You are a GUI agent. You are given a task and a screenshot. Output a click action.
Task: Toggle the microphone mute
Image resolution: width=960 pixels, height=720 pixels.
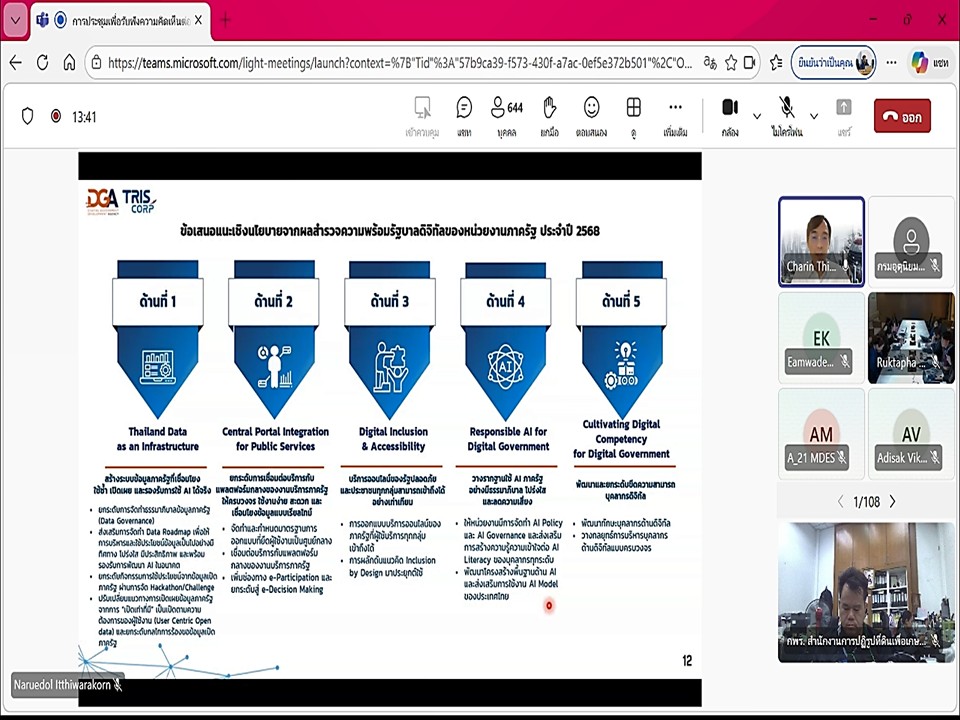click(x=787, y=114)
